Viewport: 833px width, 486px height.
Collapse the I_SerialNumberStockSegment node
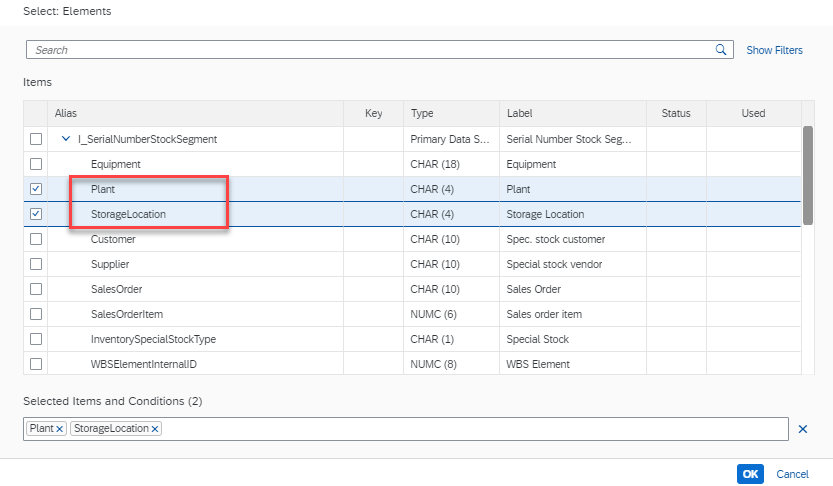tap(66, 139)
